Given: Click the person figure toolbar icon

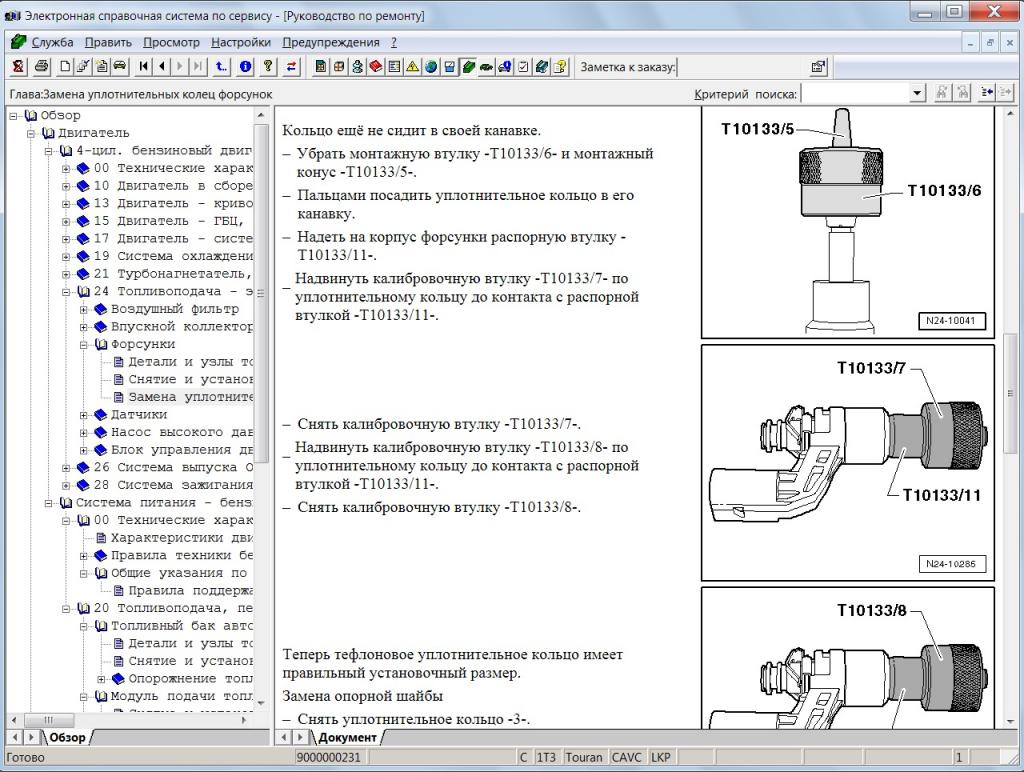Looking at the screenshot, I should point(358,67).
